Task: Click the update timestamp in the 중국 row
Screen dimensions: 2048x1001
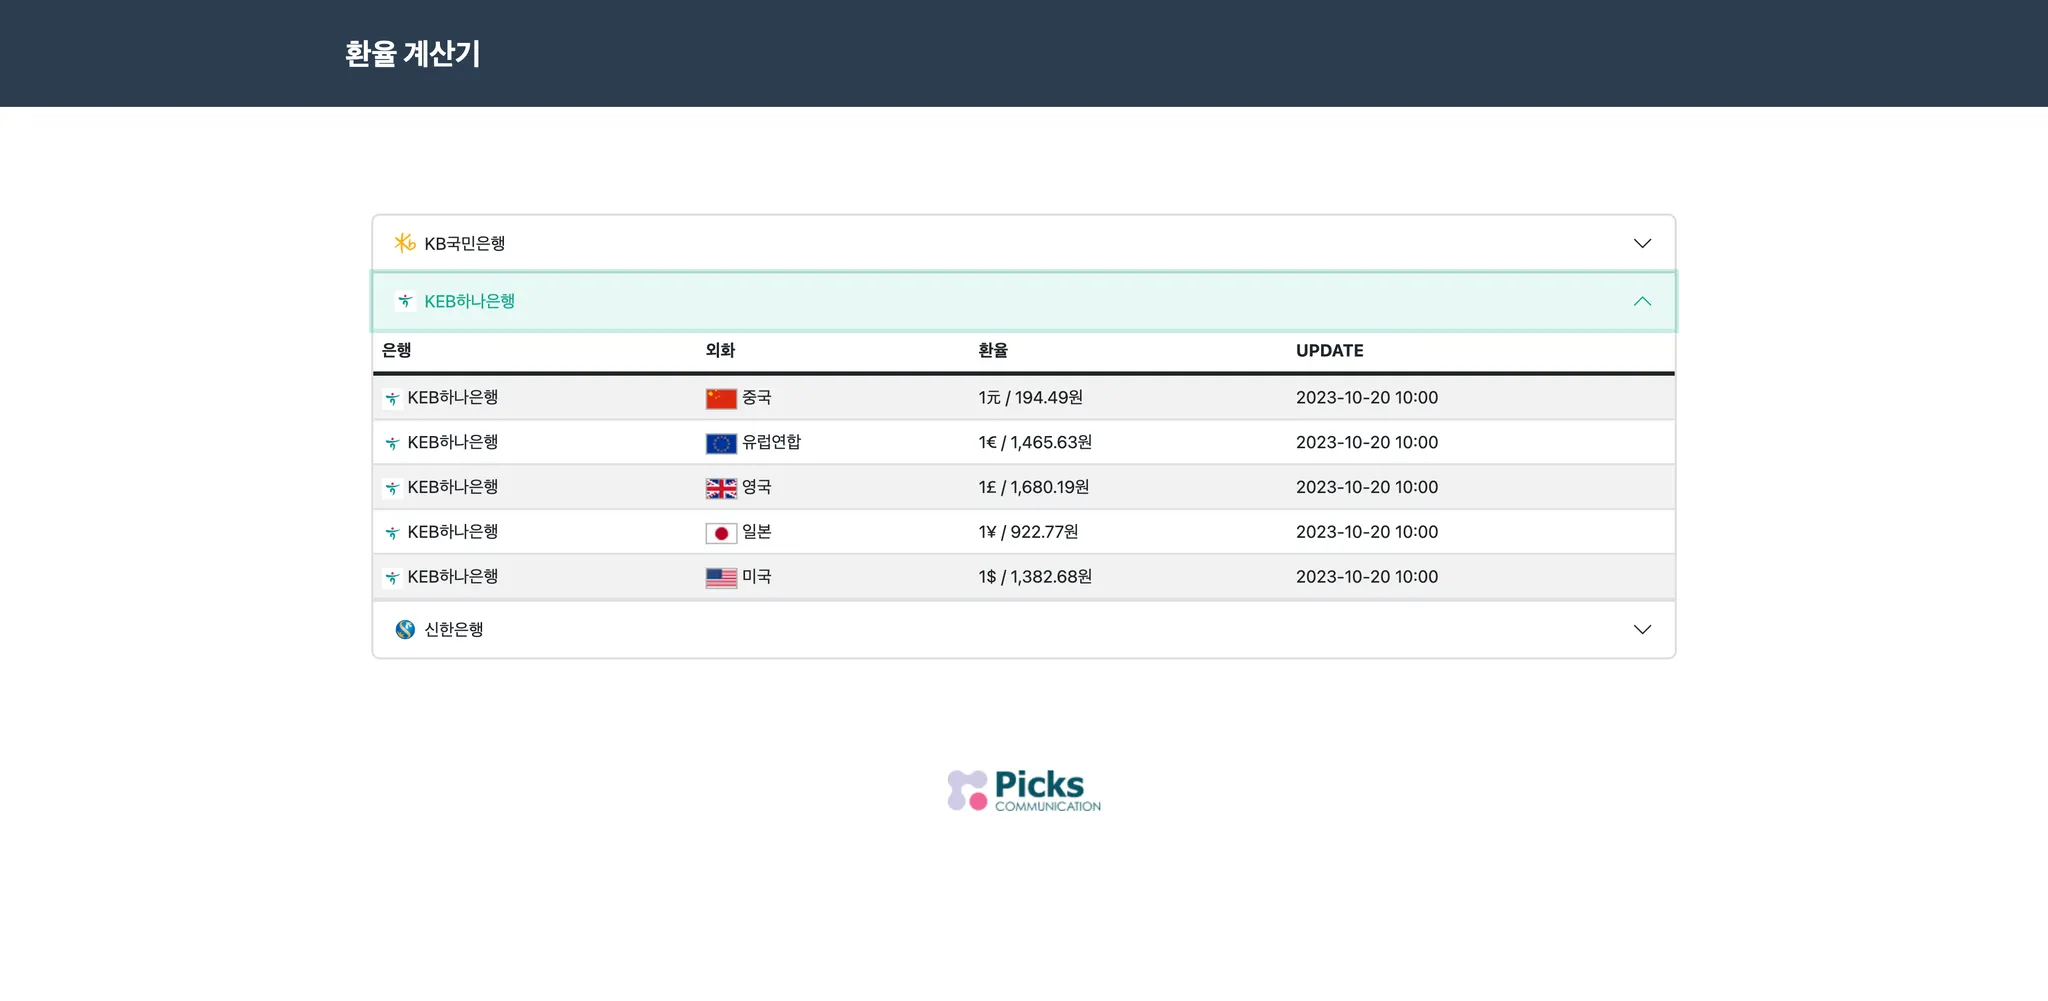Action: pos(1367,397)
